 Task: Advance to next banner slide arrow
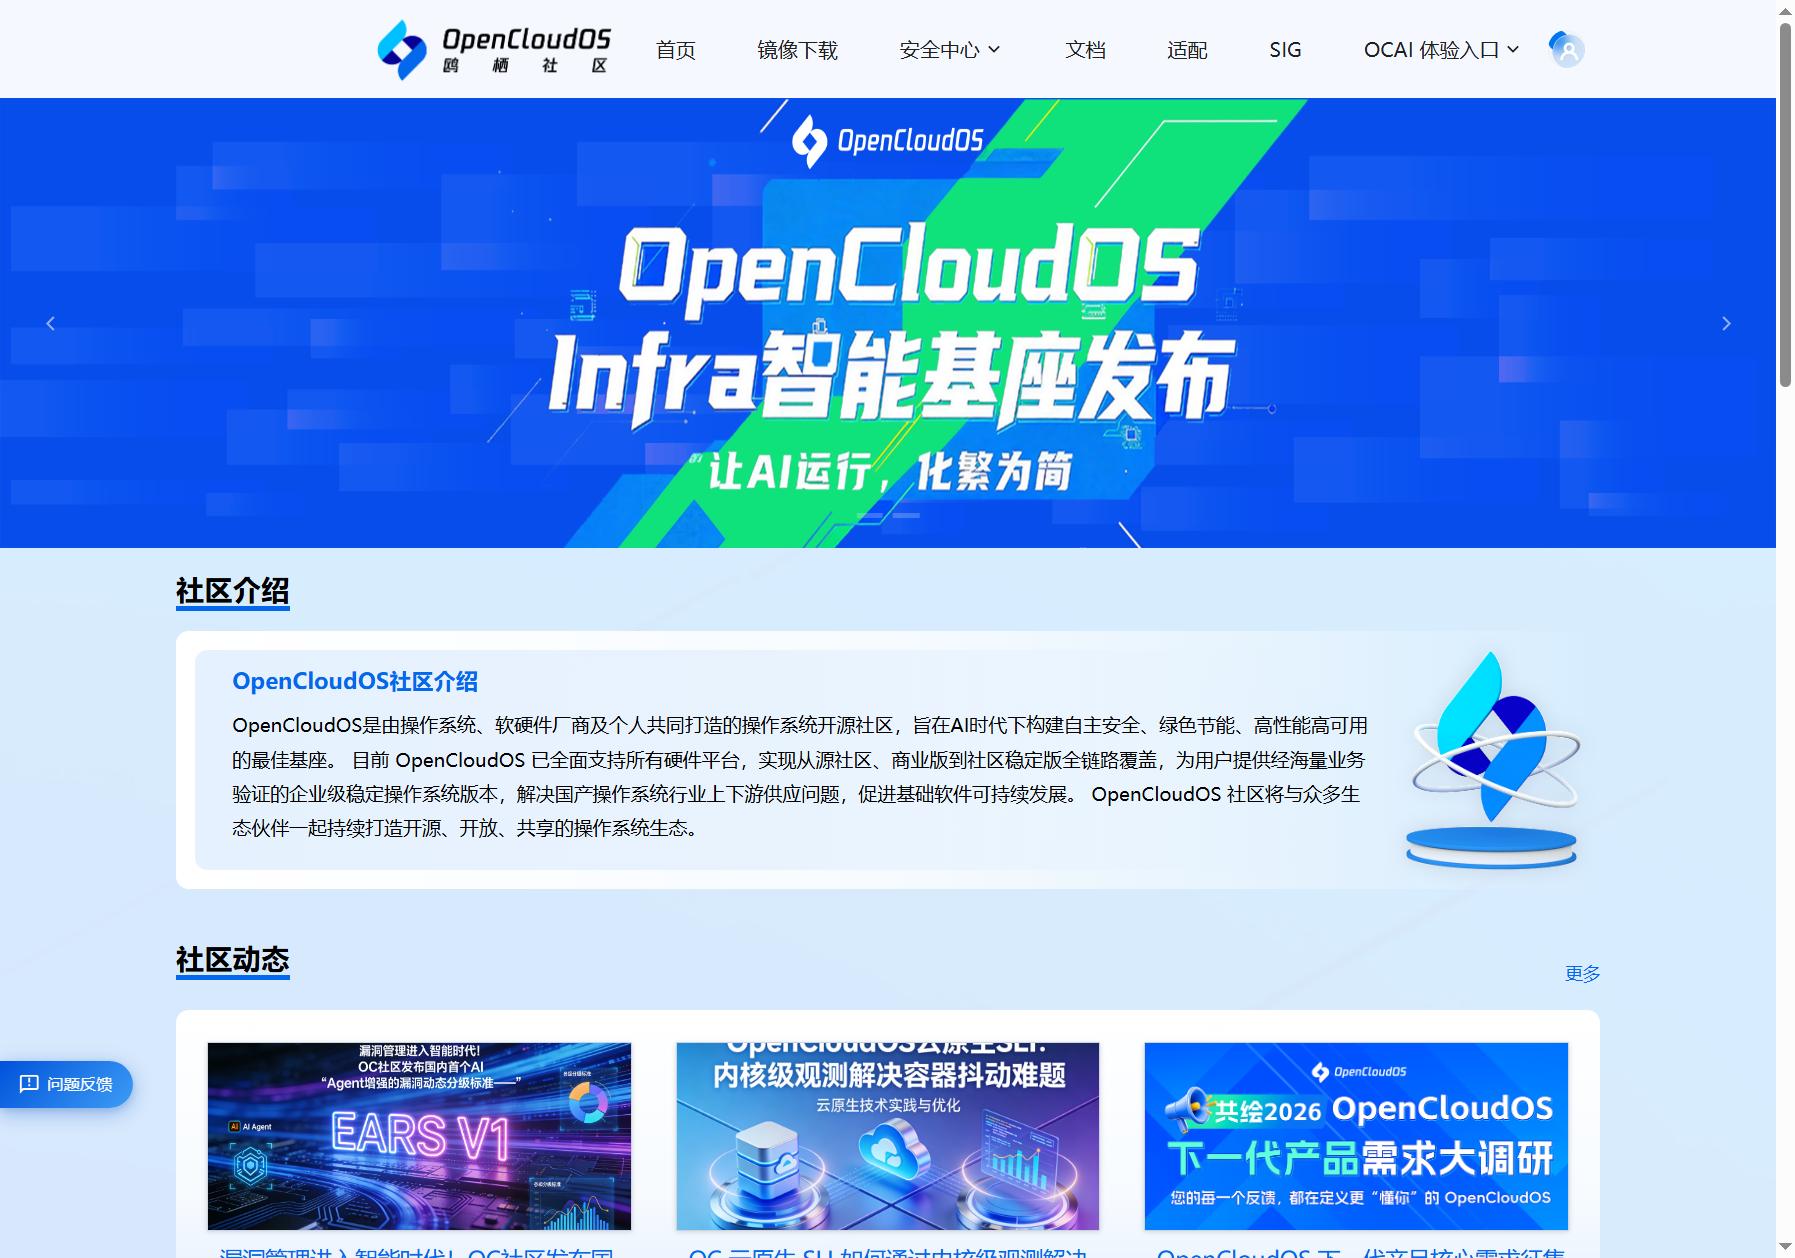coord(1726,323)
